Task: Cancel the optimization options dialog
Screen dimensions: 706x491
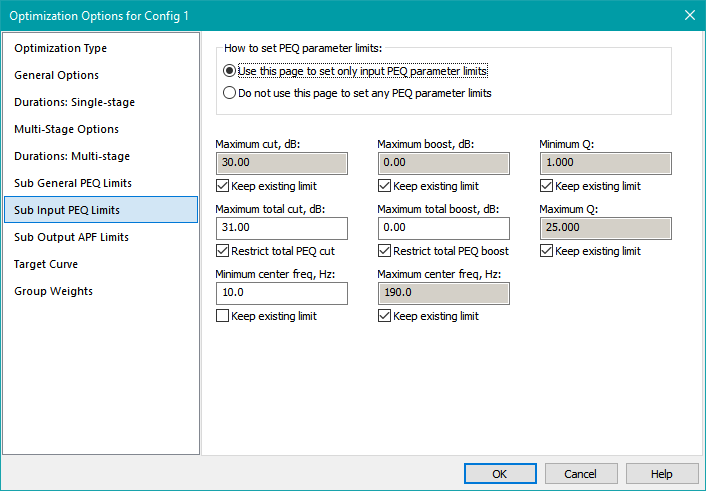Action: click(x=581, y=474)
